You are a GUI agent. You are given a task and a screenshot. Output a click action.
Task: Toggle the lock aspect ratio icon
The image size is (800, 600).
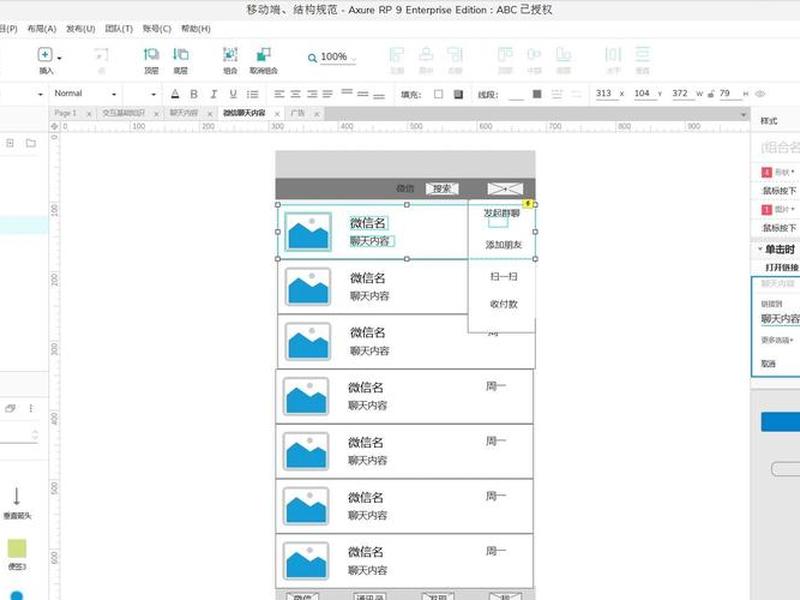pos(711,94)
